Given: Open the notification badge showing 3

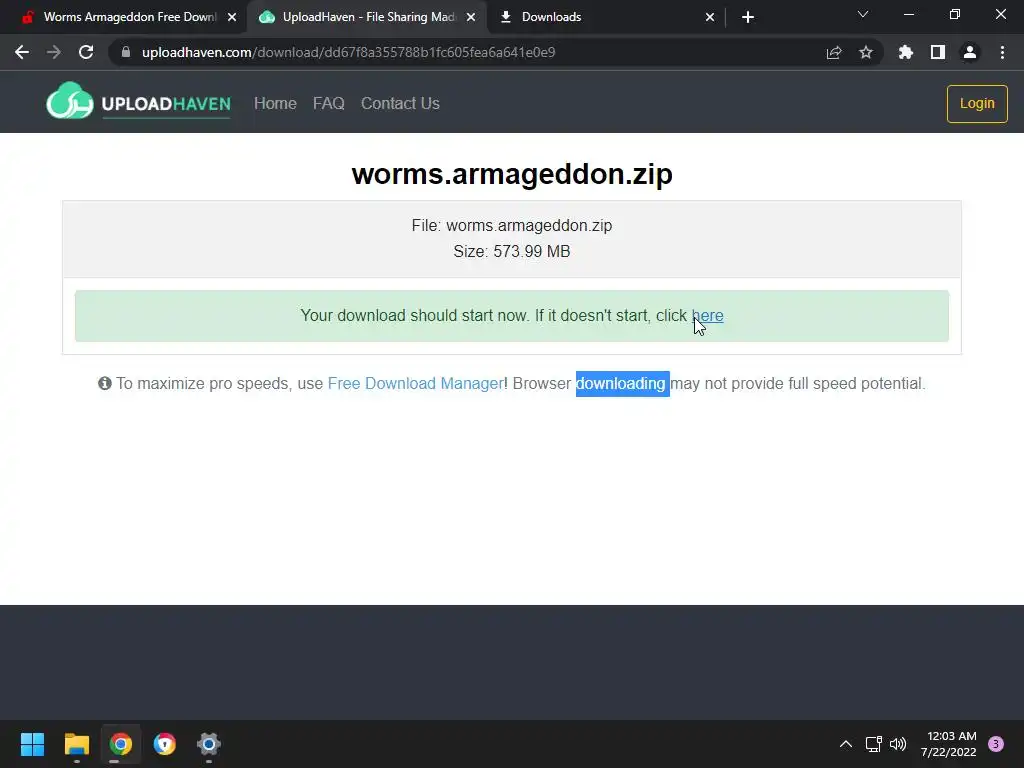Looking at the screenshot, I should [x=996, y=744].
